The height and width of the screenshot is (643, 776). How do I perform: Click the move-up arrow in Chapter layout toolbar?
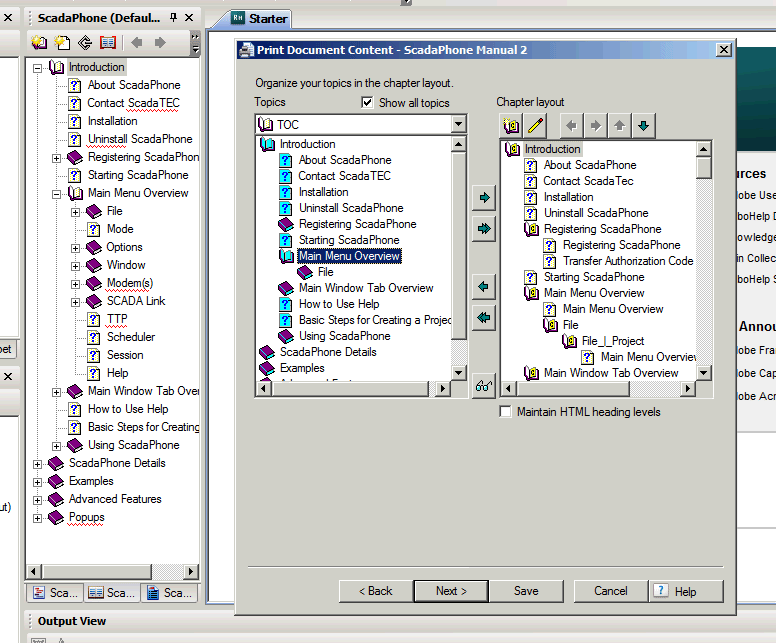tap(620, 126)
